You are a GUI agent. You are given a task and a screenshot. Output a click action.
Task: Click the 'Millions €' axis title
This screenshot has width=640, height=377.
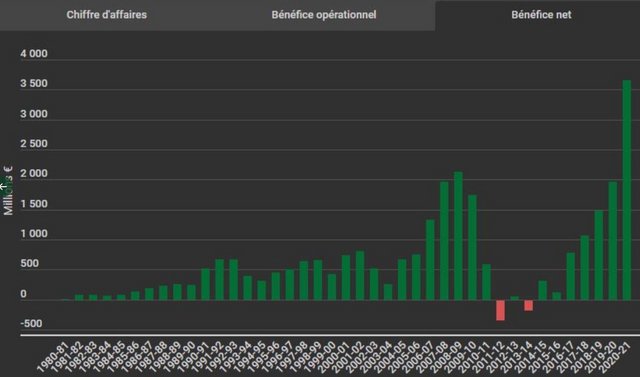click(x=8, y=191)
